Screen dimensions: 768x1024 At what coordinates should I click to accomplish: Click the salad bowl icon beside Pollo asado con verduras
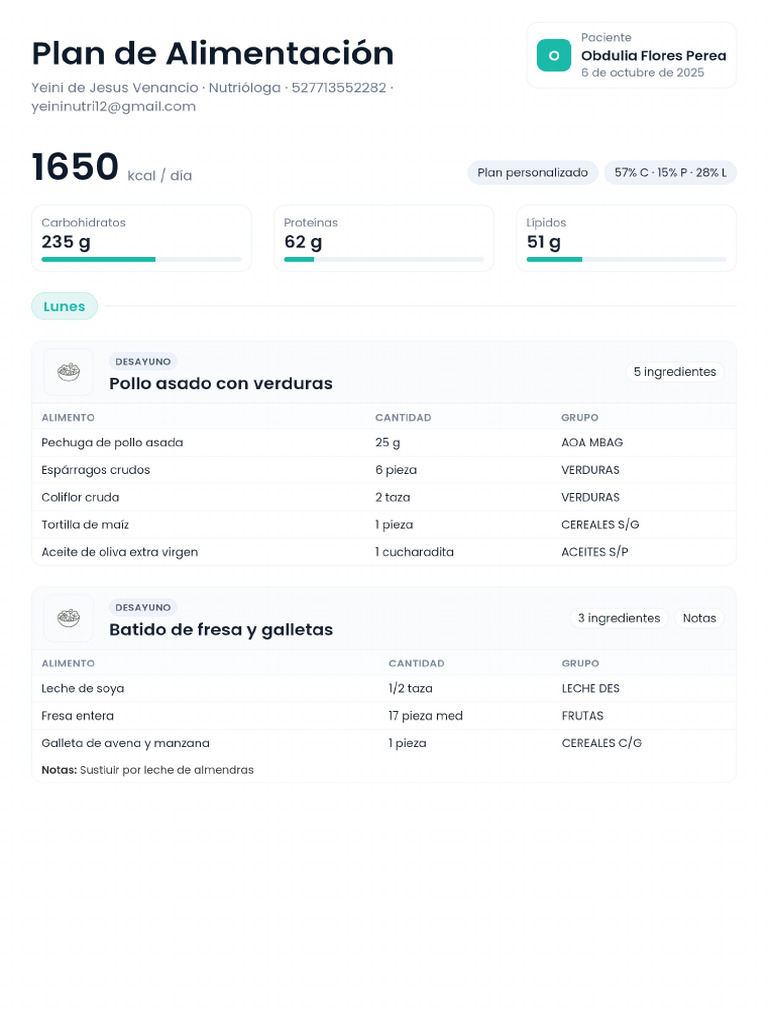(69, 372)
